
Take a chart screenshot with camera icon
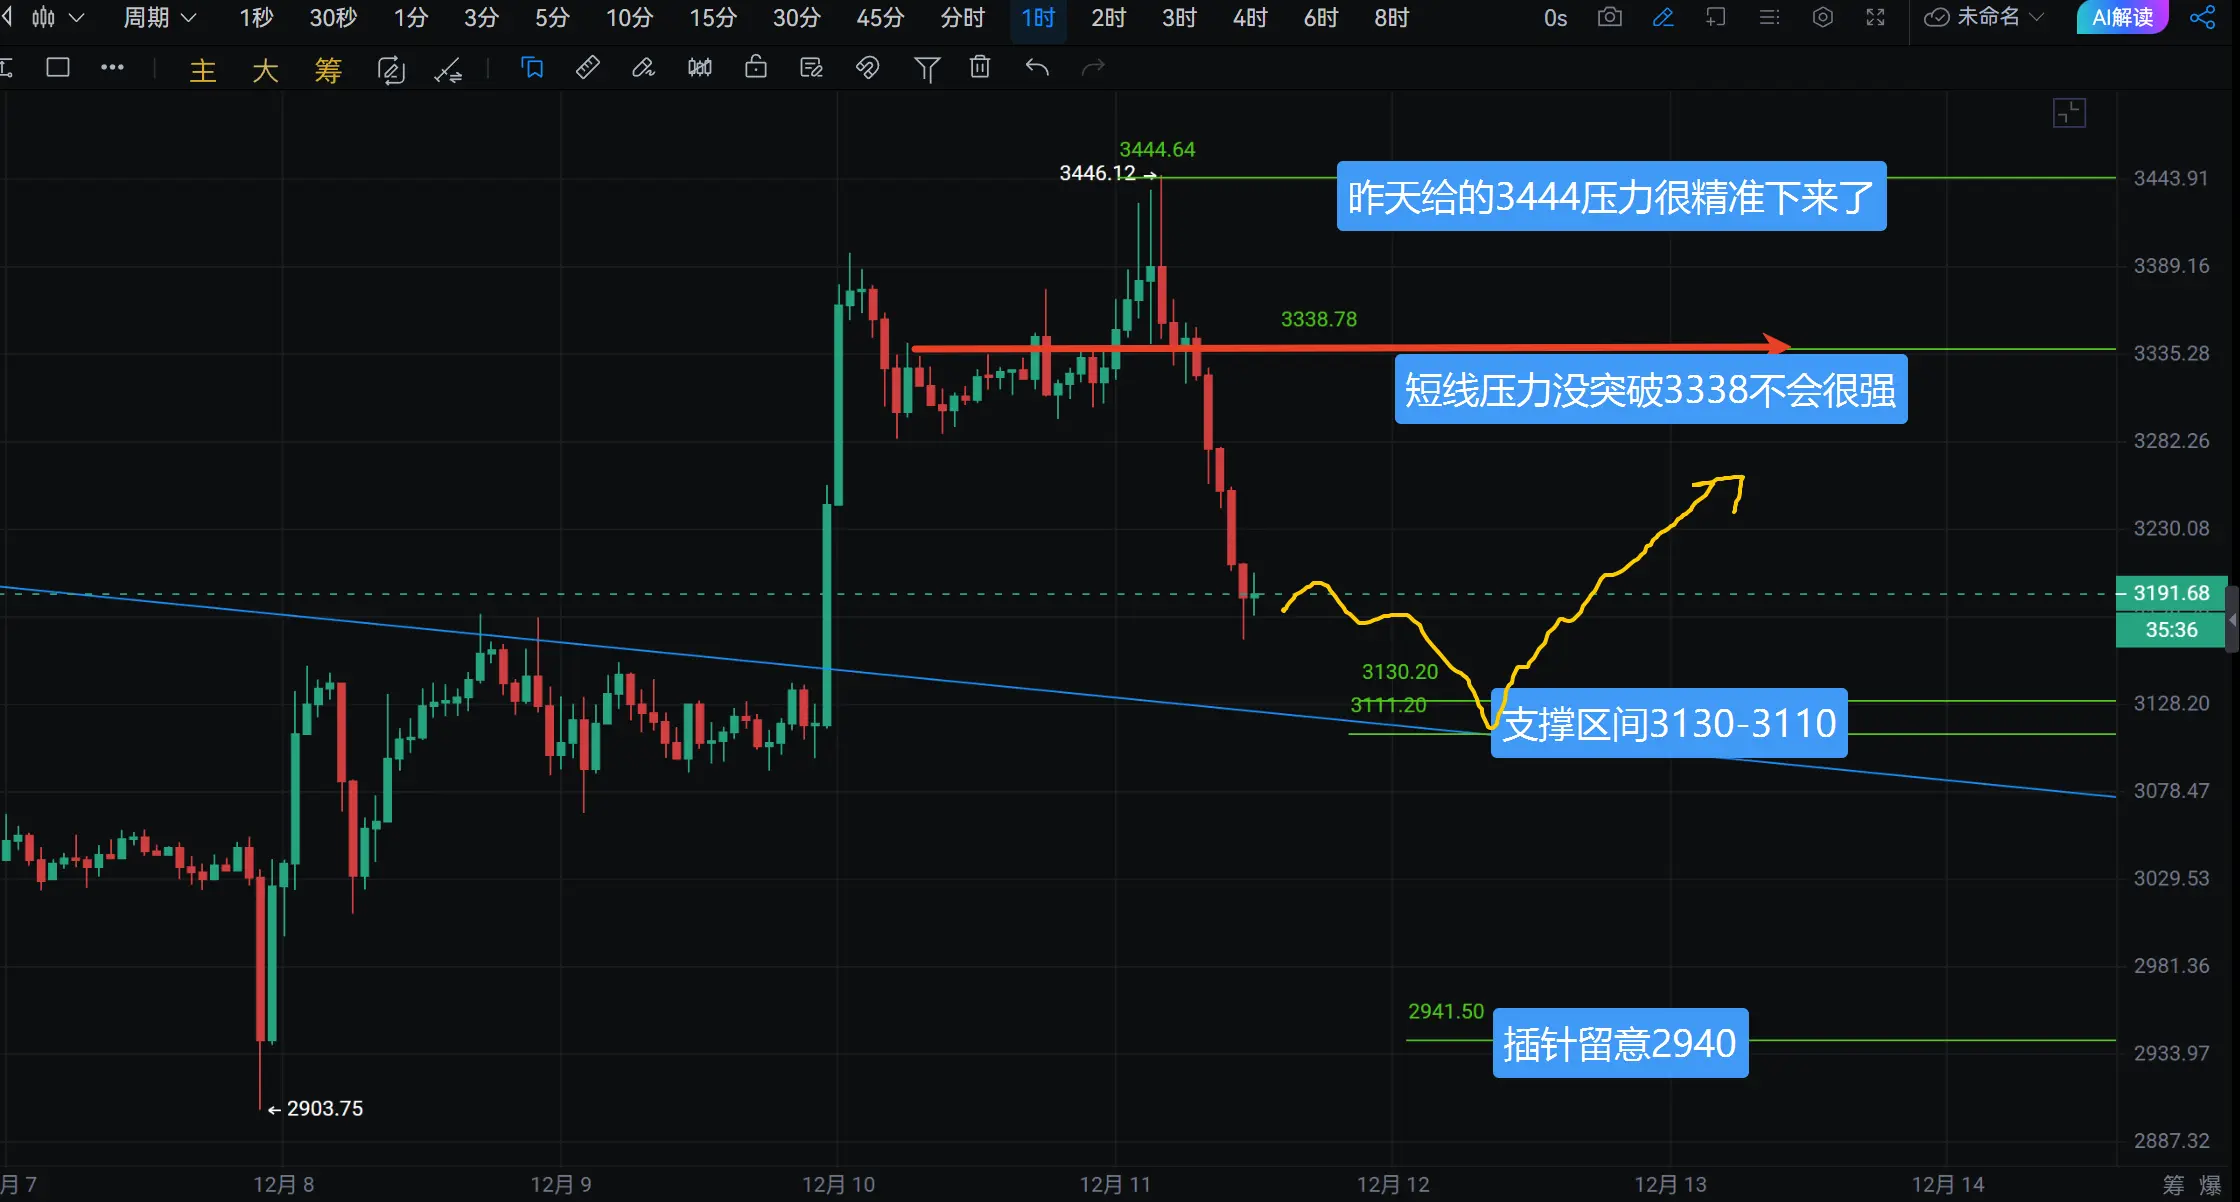[x=1609, y=17]
